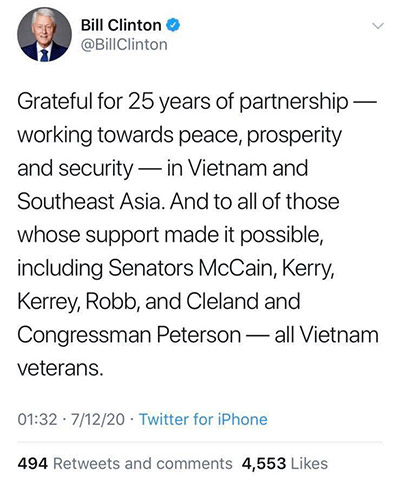
Task: Click the 'Southeast Asia' text in tweet
Action: tap(91, 201)
